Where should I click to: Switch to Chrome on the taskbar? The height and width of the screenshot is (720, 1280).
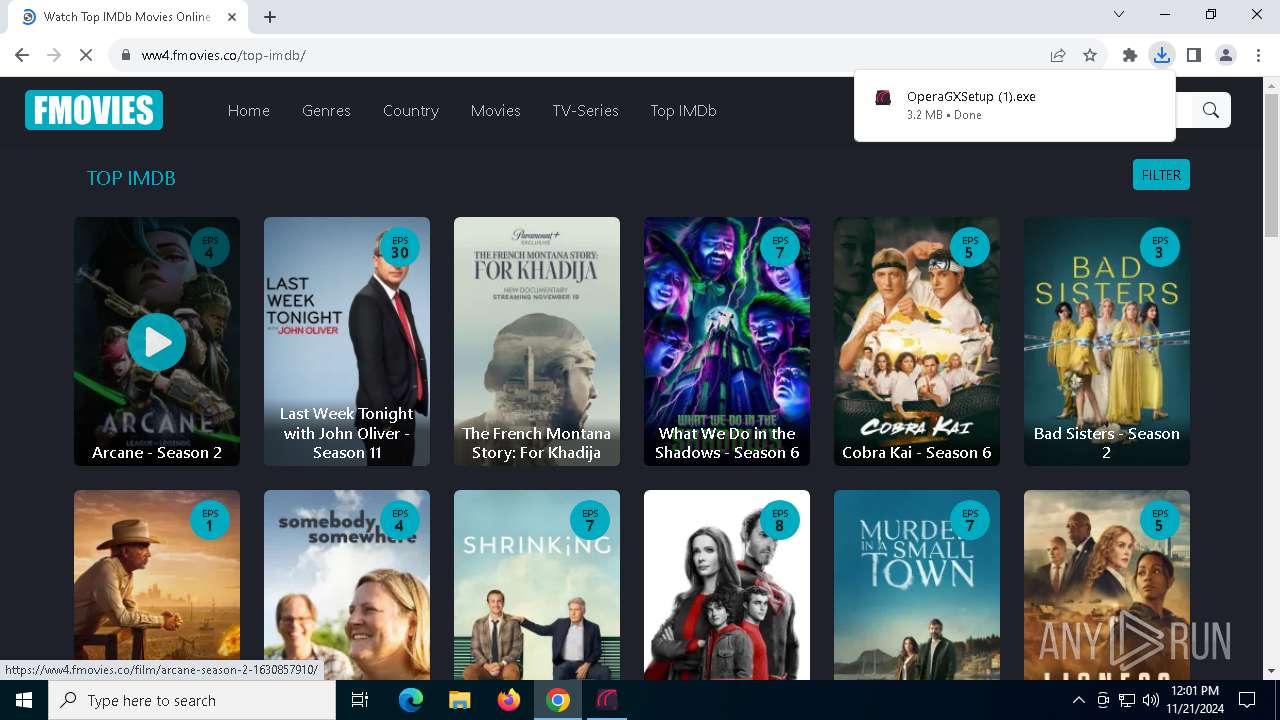point(558,700)
